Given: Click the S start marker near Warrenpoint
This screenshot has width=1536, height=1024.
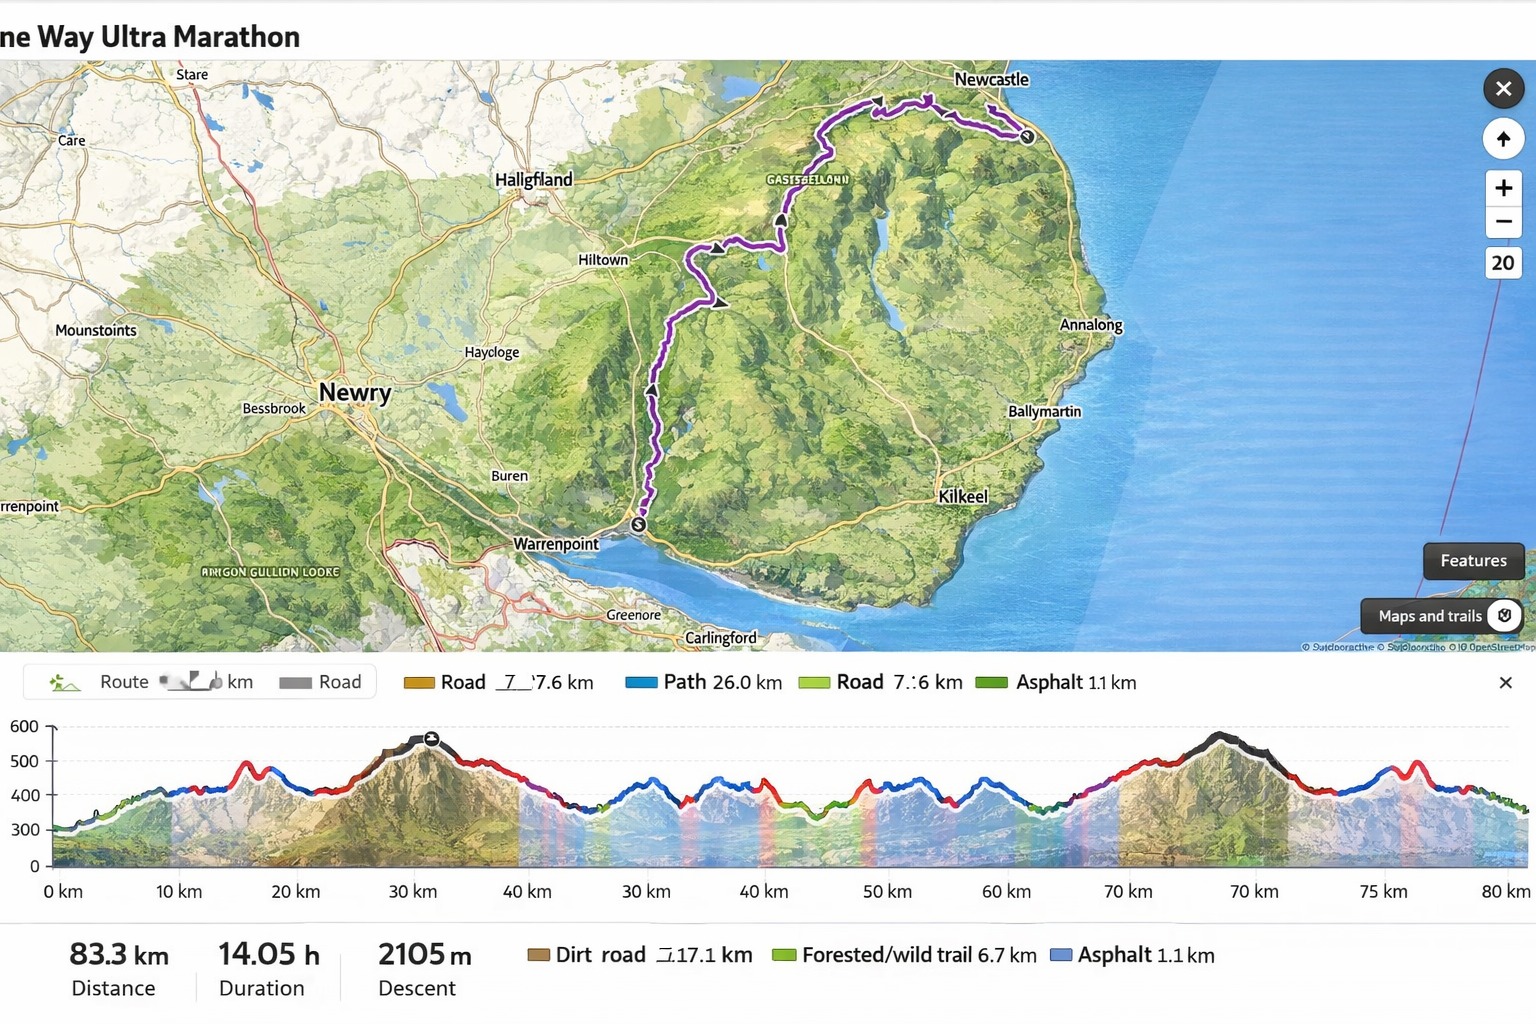Looking at the screenshot, I should 638,525.
